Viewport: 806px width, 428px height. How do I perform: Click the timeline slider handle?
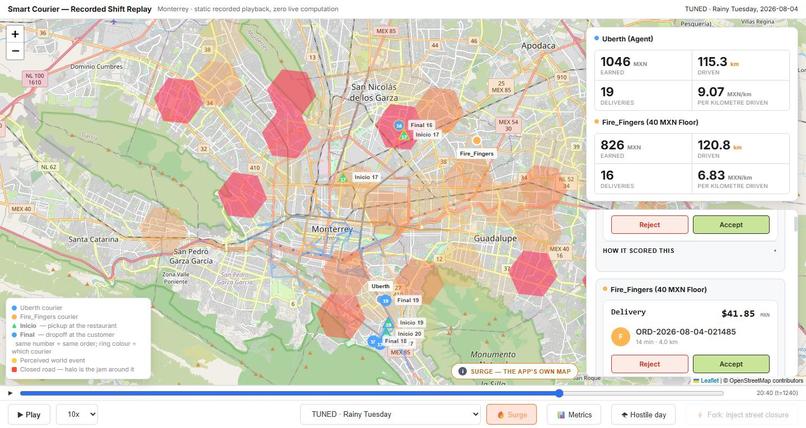coord(559,393)
